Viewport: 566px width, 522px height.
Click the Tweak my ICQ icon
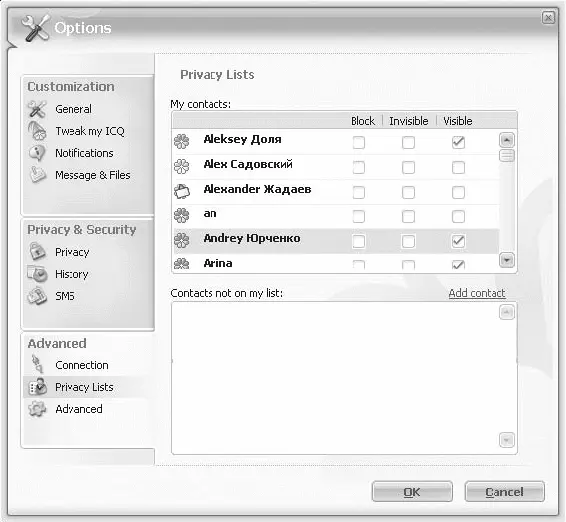[37, 131]
